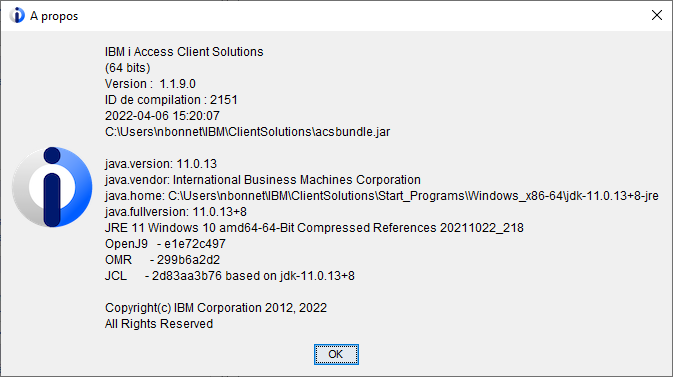The height and width of the screenshot is (377, 673).
Task: Click the OpenJ9 e1e72c497 line
Action: (165, 244)
